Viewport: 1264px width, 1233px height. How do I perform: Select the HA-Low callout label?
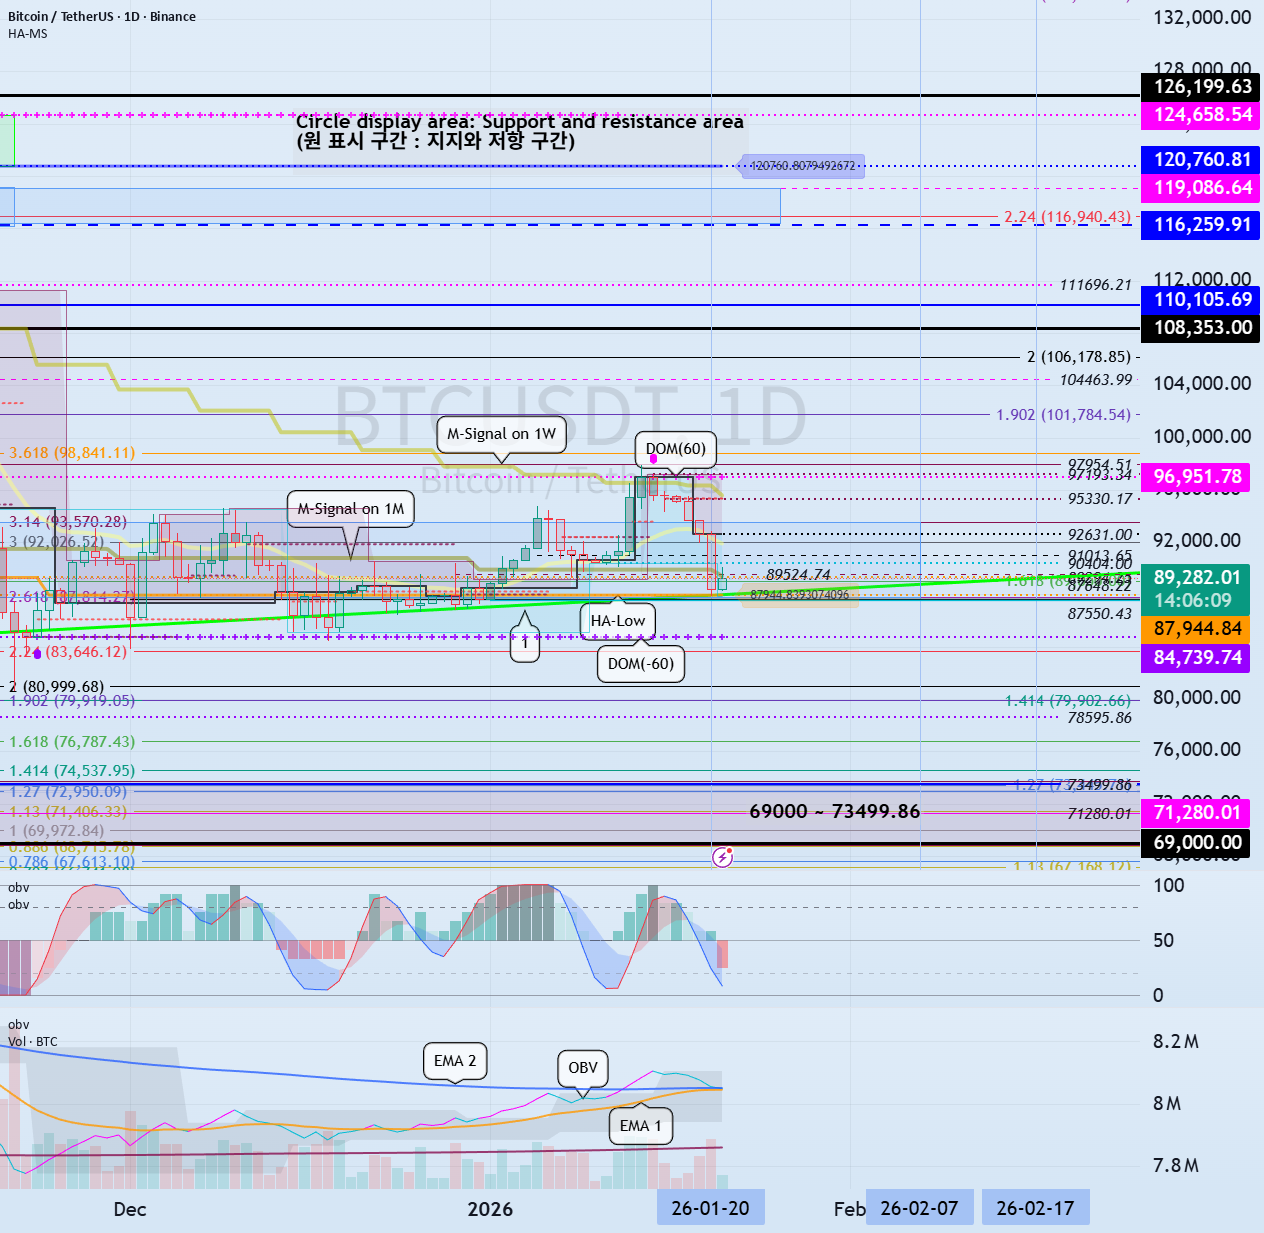point(618,620)
